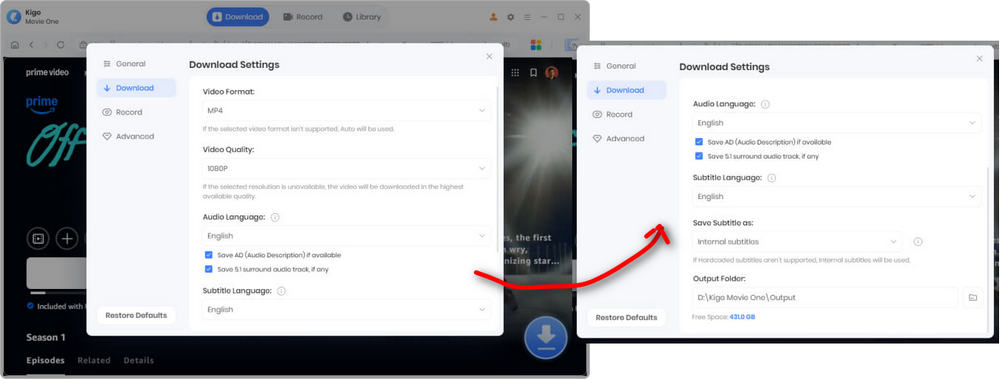Screen dimensions: 1000x379
Task: Click the Prime Video bookmark icon
Action: pos(533,73)
